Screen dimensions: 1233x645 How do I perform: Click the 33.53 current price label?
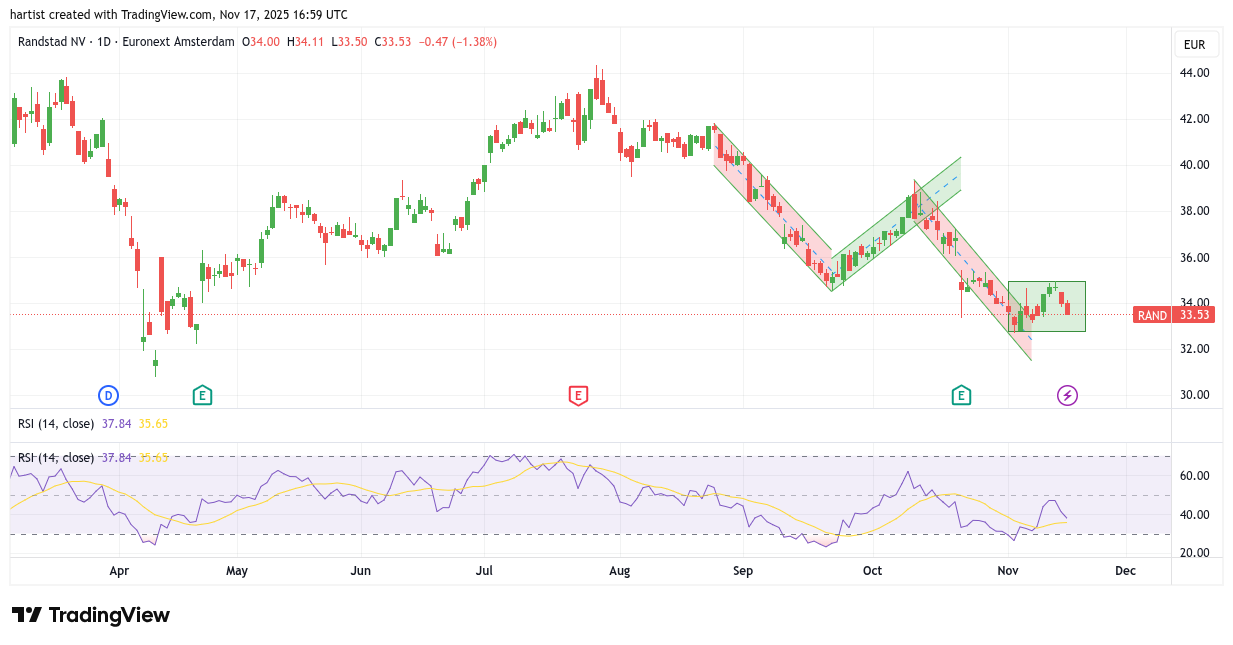1194,315
